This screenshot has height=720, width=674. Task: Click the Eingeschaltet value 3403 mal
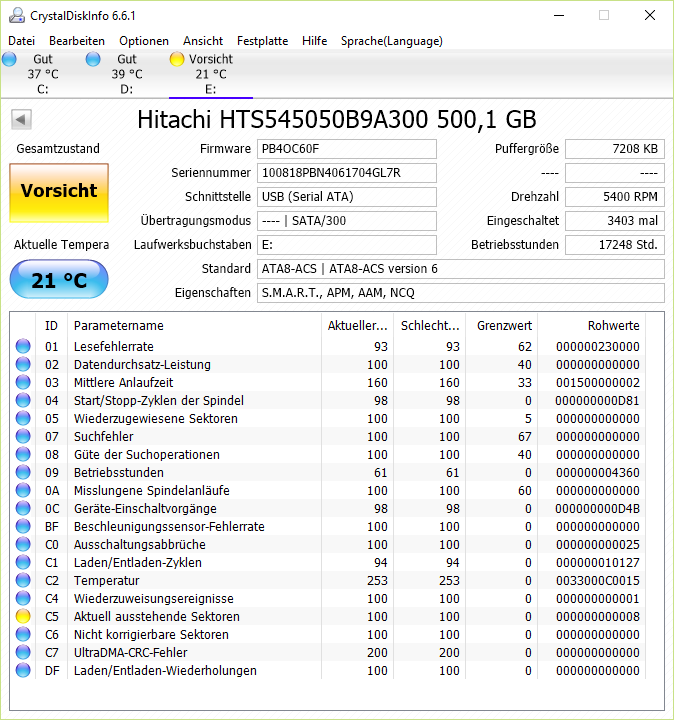615,220
